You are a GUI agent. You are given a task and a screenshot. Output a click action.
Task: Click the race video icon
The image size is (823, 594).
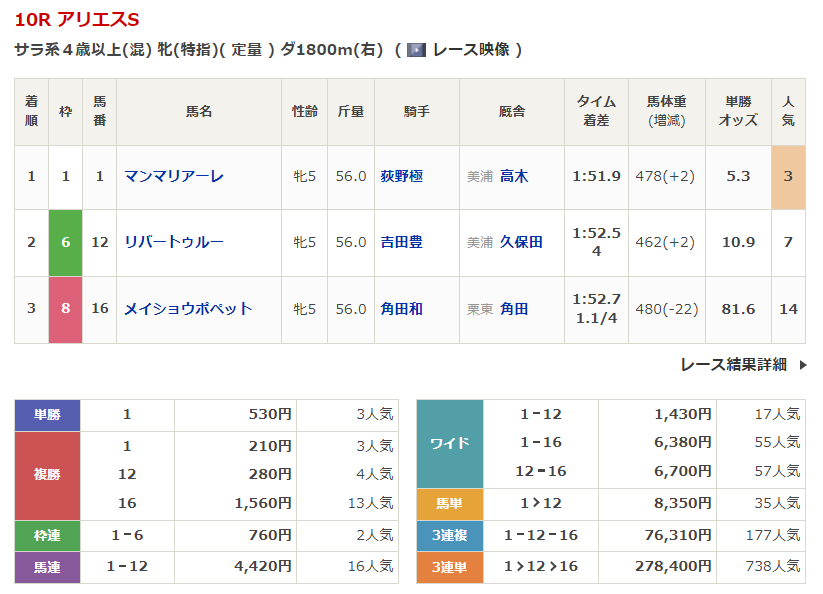416,50
